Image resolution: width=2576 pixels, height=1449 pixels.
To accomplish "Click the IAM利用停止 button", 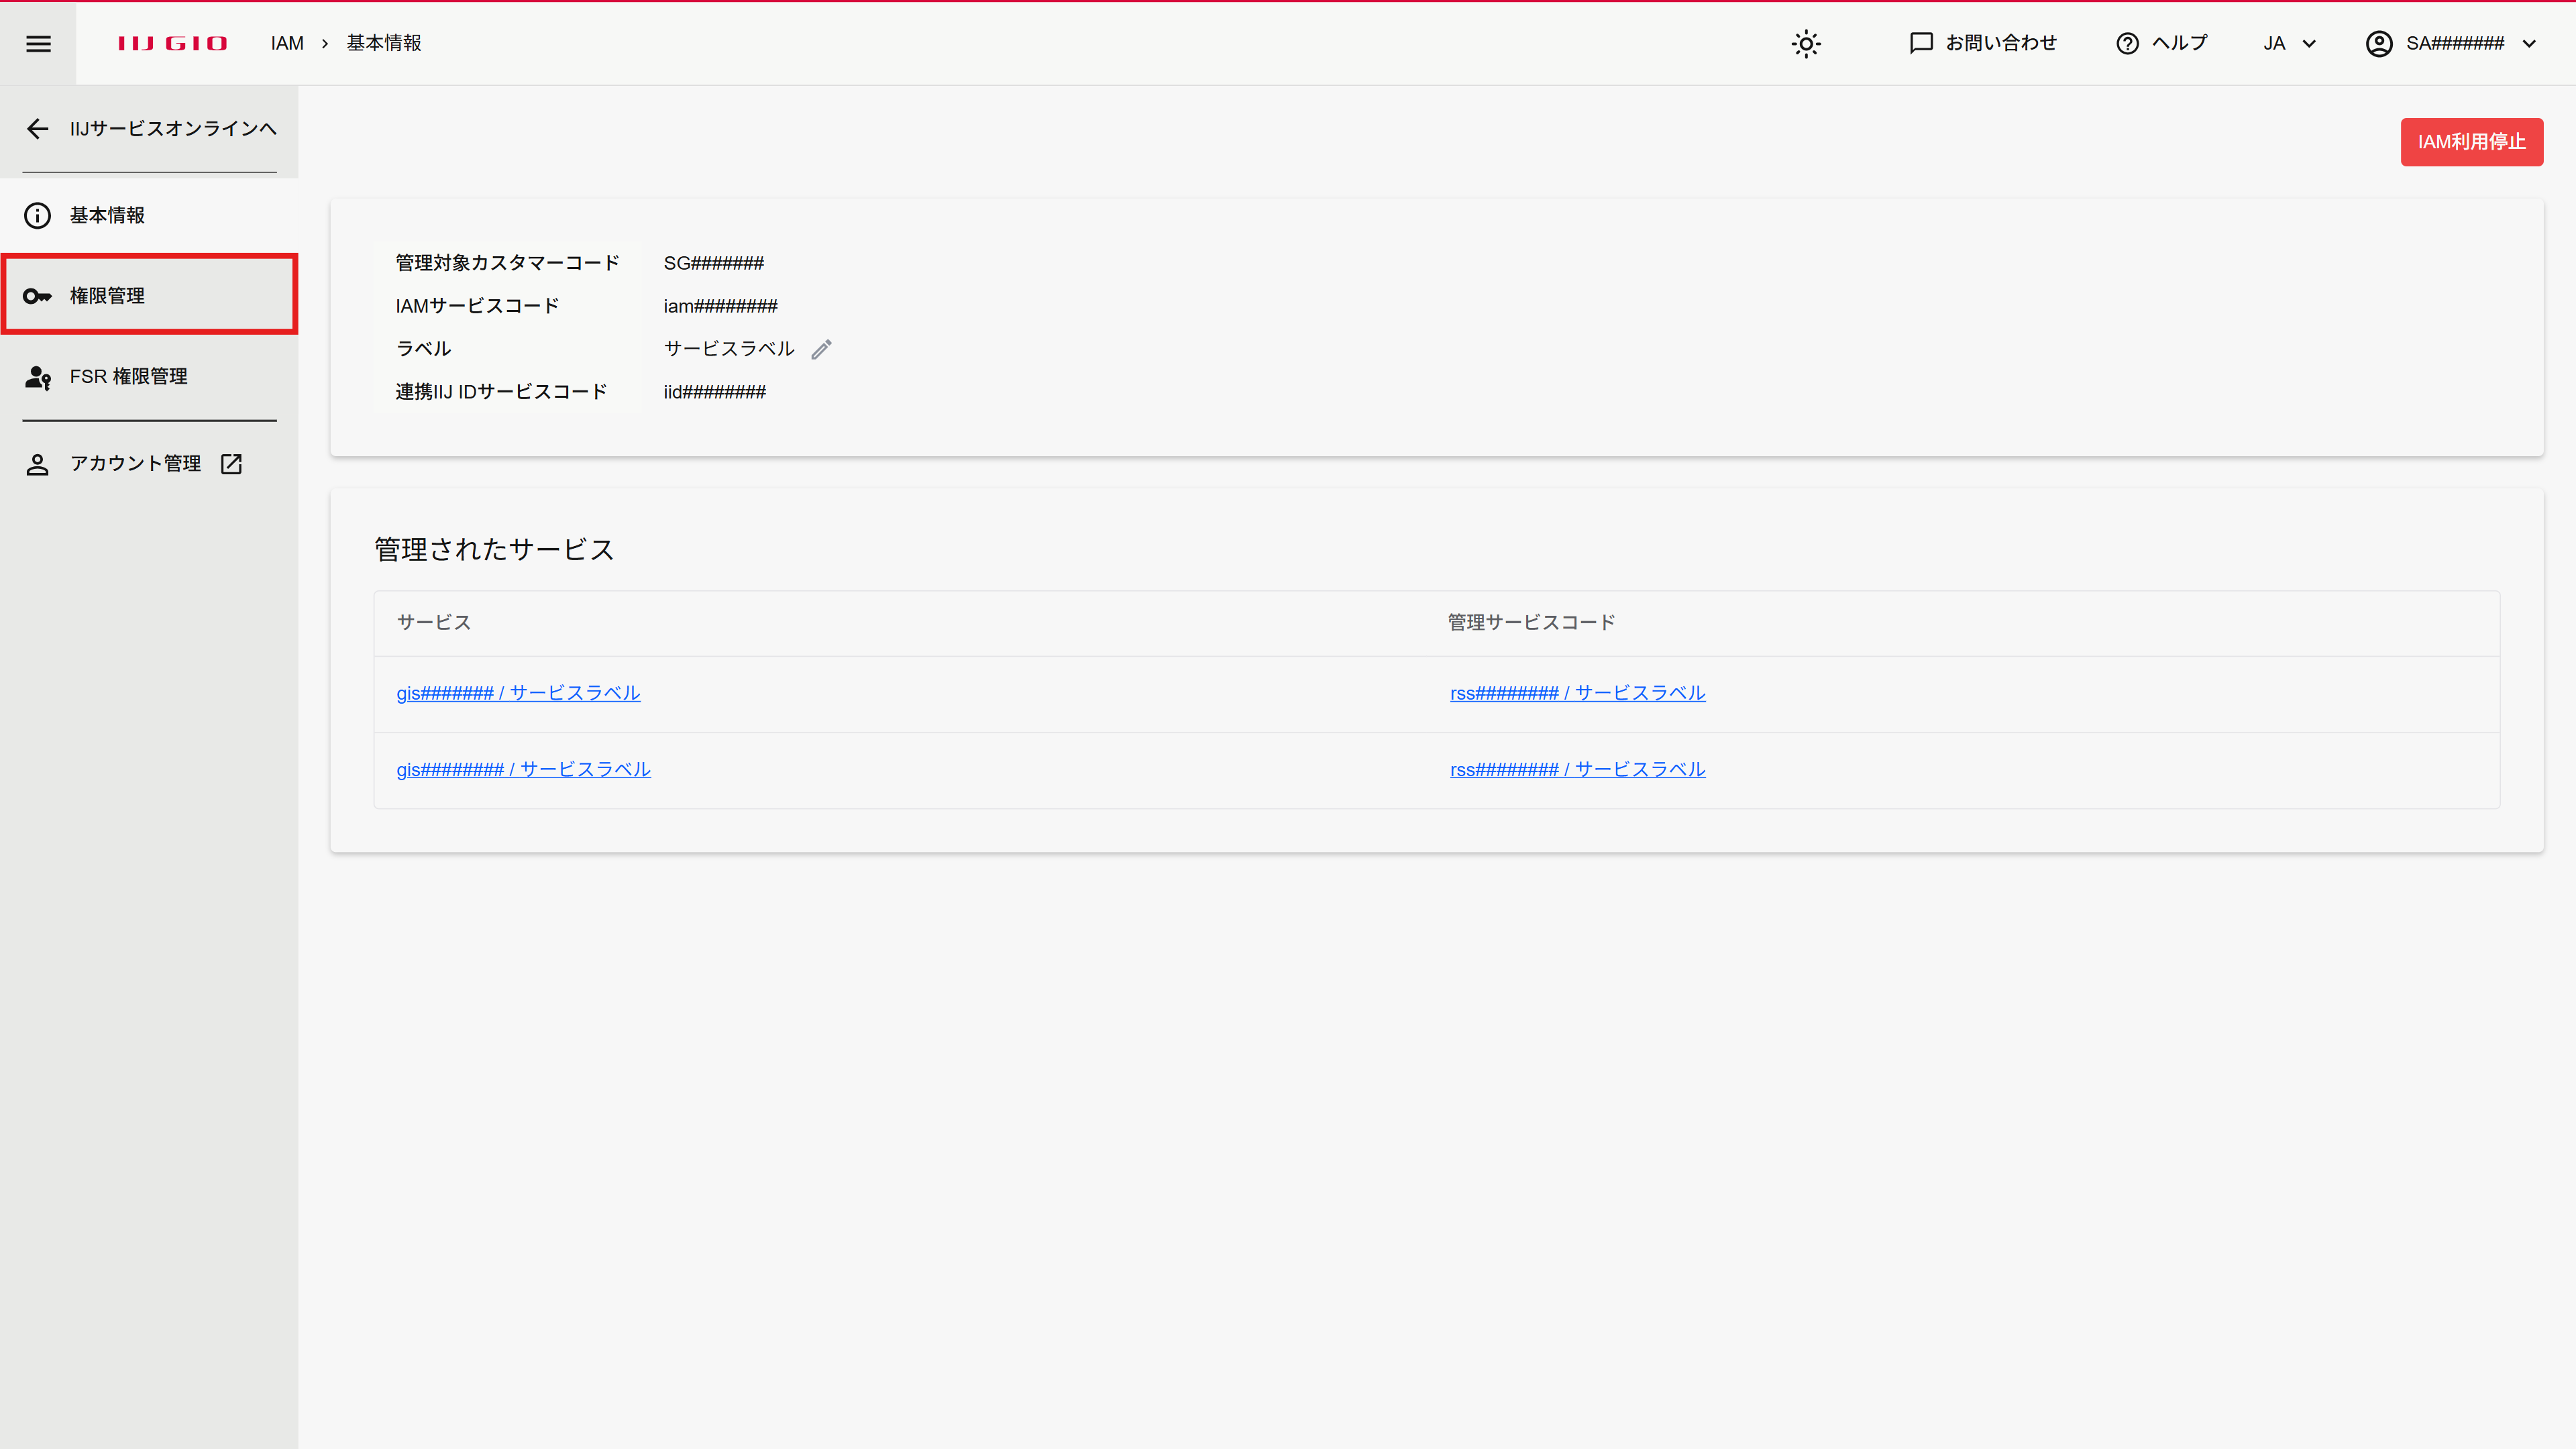I will click(2471, 142).
